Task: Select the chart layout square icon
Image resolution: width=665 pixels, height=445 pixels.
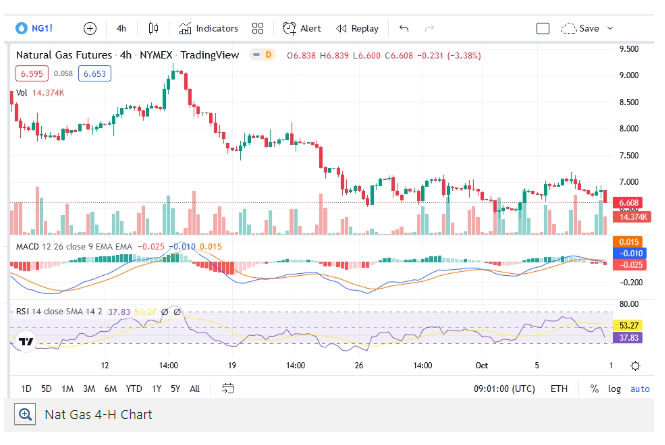Action: pyautogui.click(x=543, y=28)
